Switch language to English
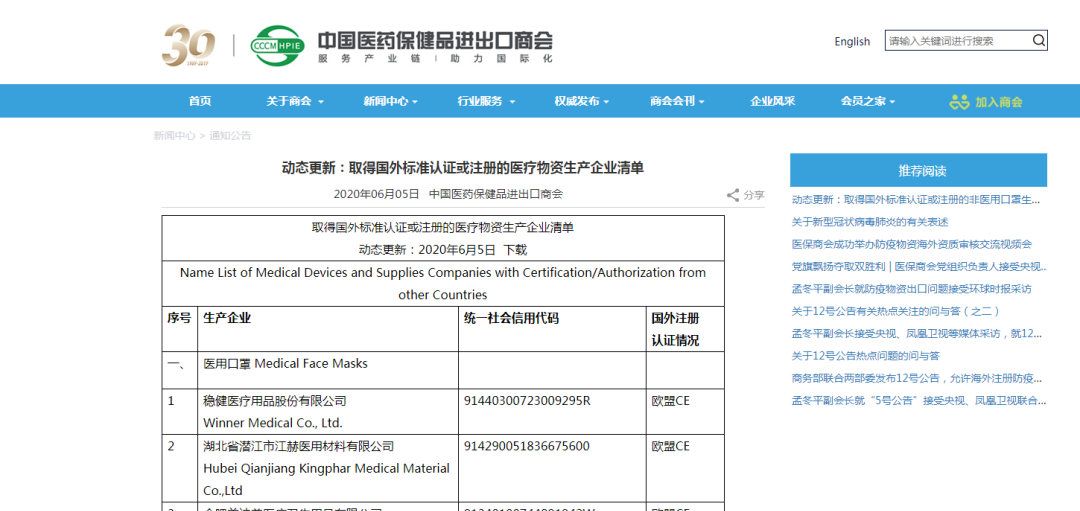Screen dimensions: 1080x511 852,42
